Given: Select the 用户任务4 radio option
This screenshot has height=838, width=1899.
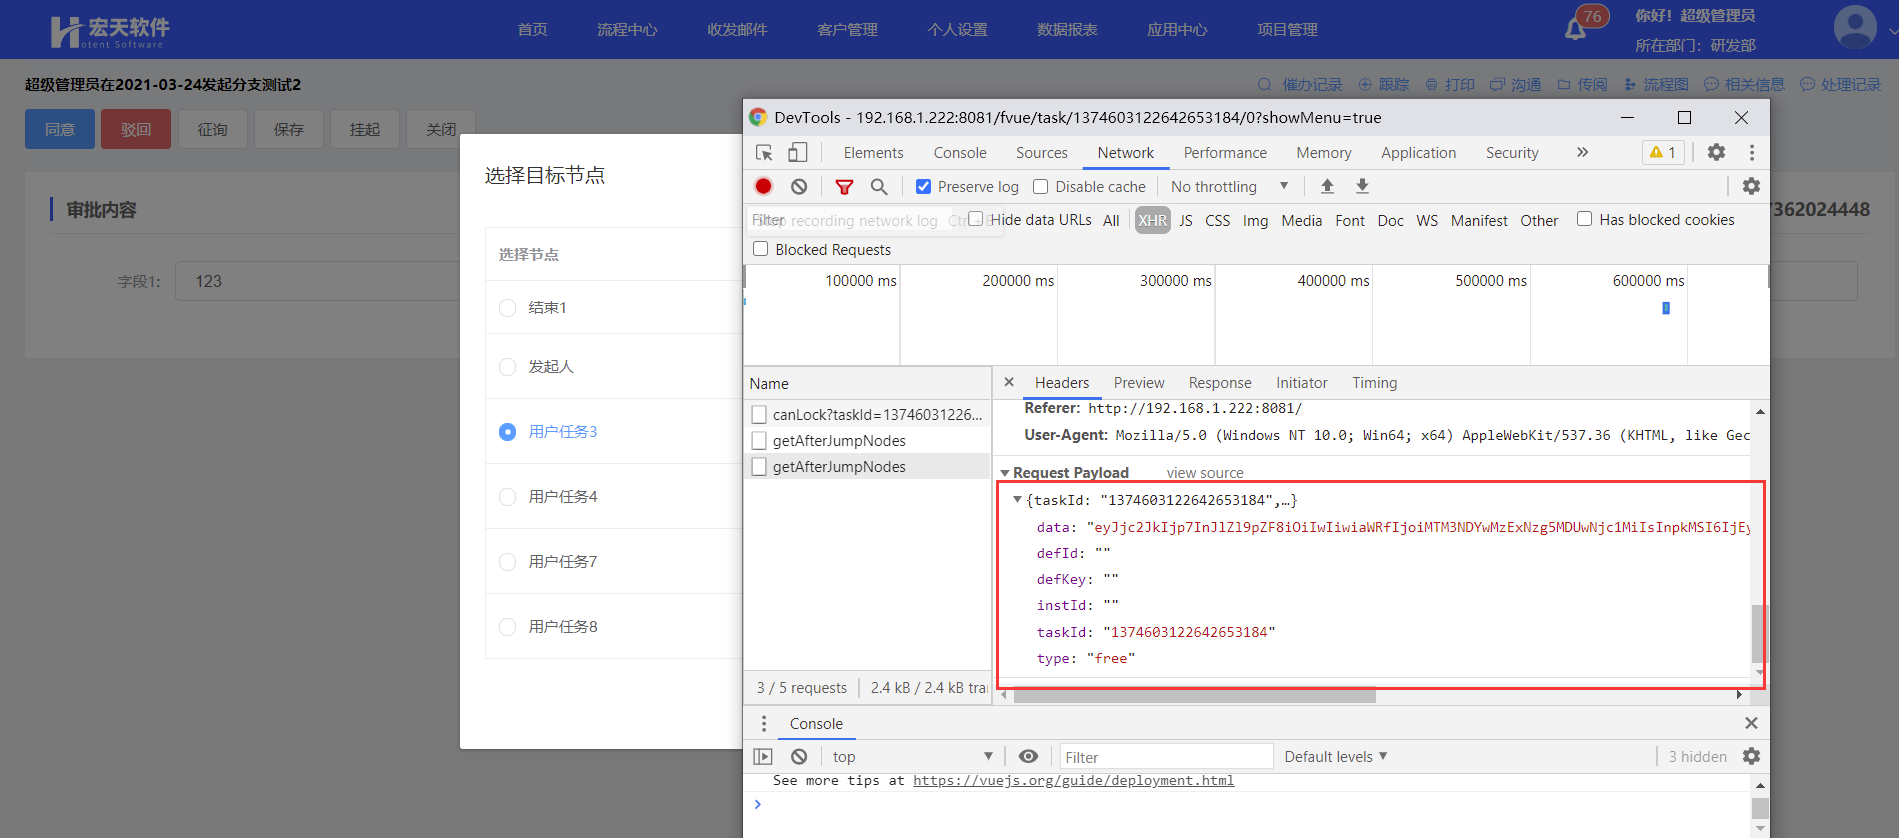Looking at the screenshot, I should pyautogui.click(x=508, y=497).
